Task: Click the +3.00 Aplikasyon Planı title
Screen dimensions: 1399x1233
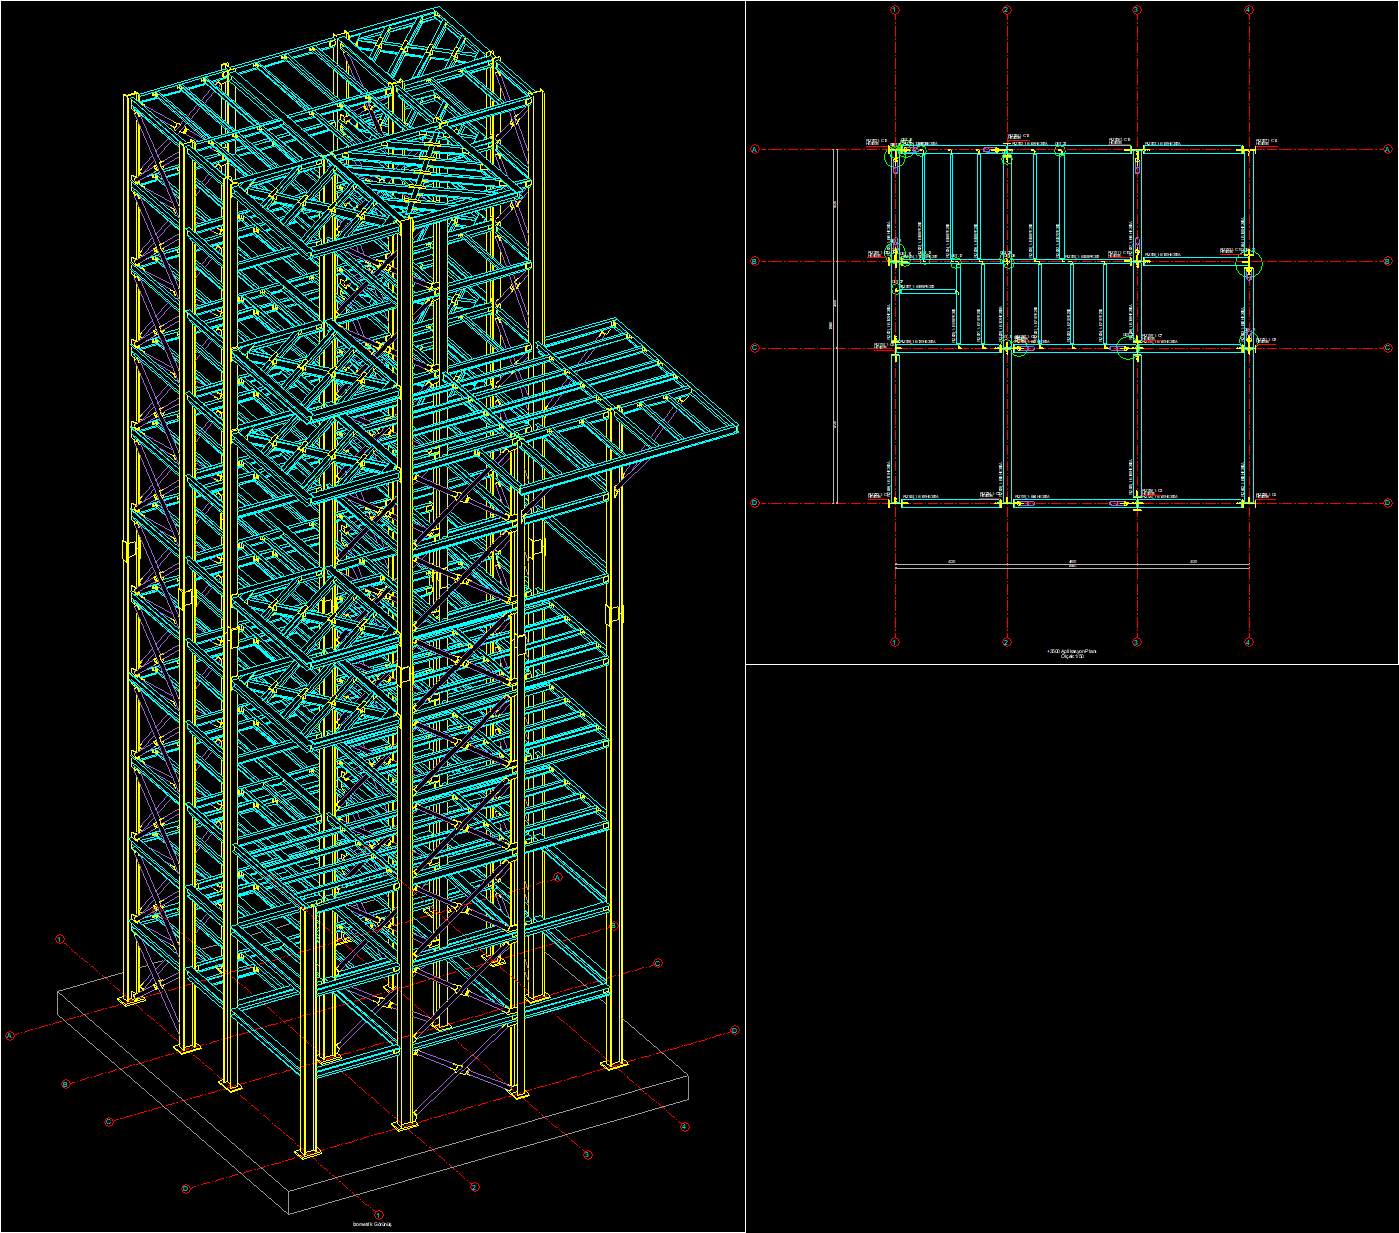Action: (x=1072, y=651)
